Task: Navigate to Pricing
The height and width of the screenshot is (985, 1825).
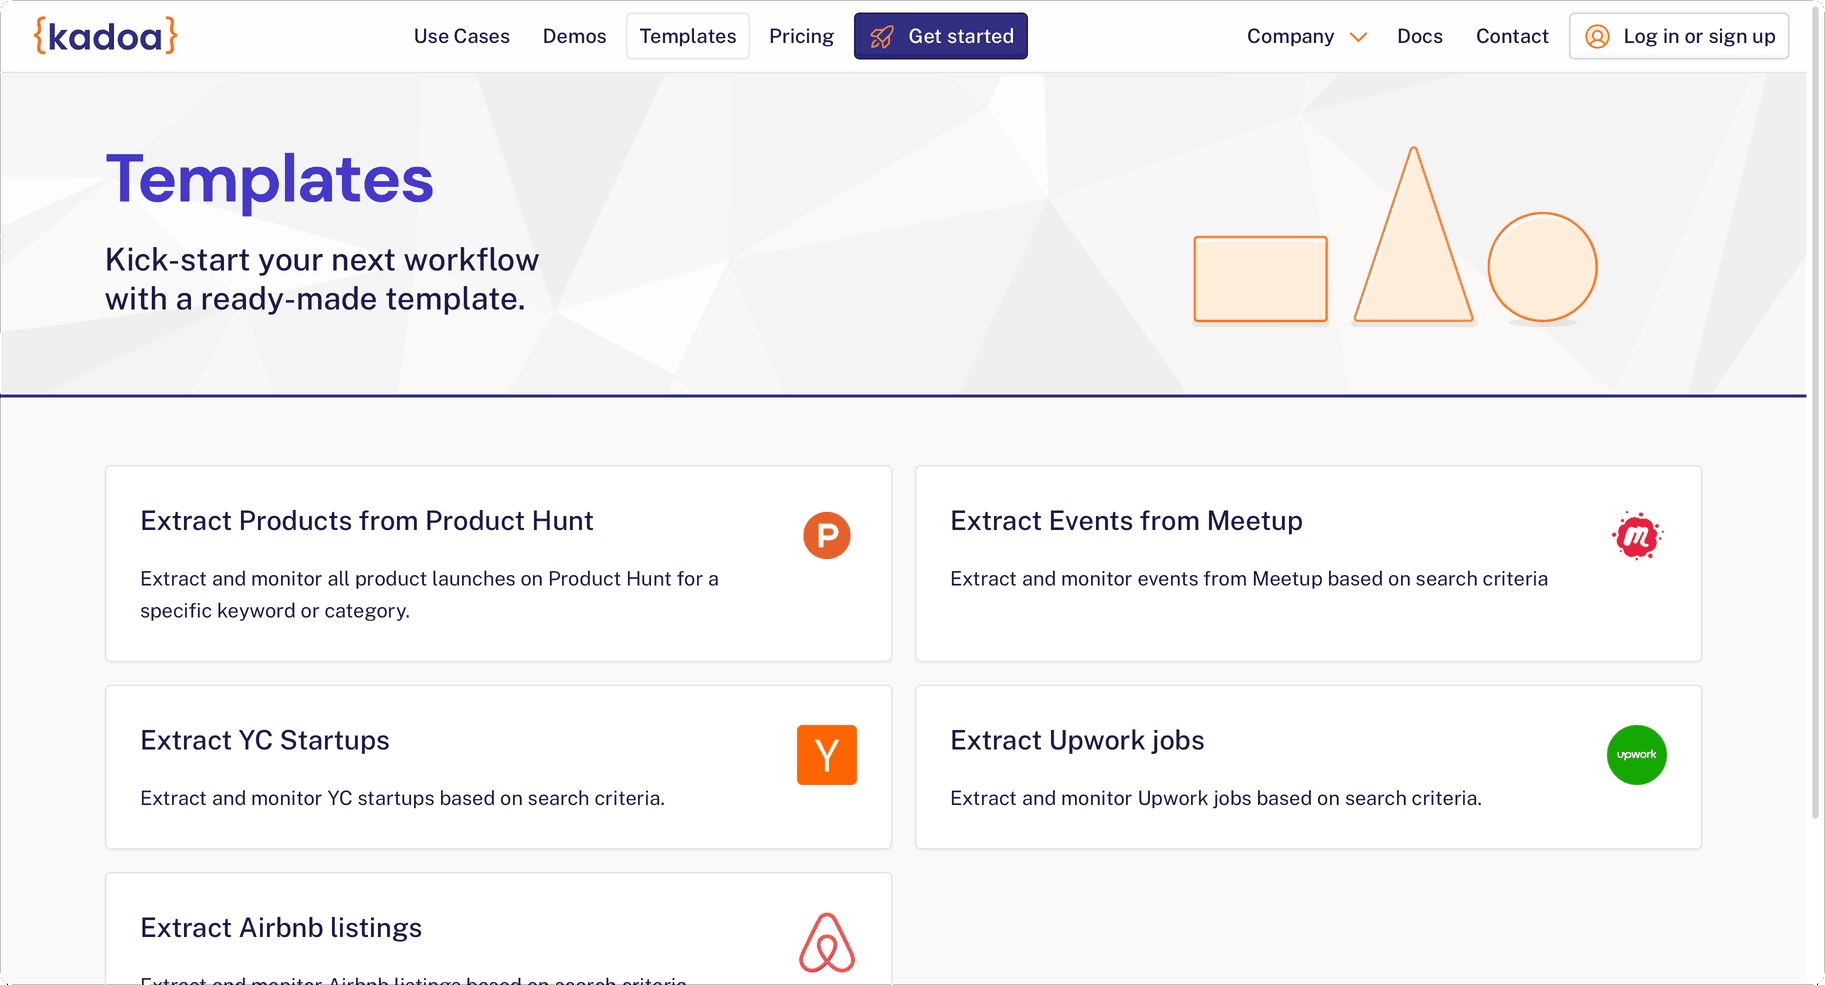Action: [801, 37]
